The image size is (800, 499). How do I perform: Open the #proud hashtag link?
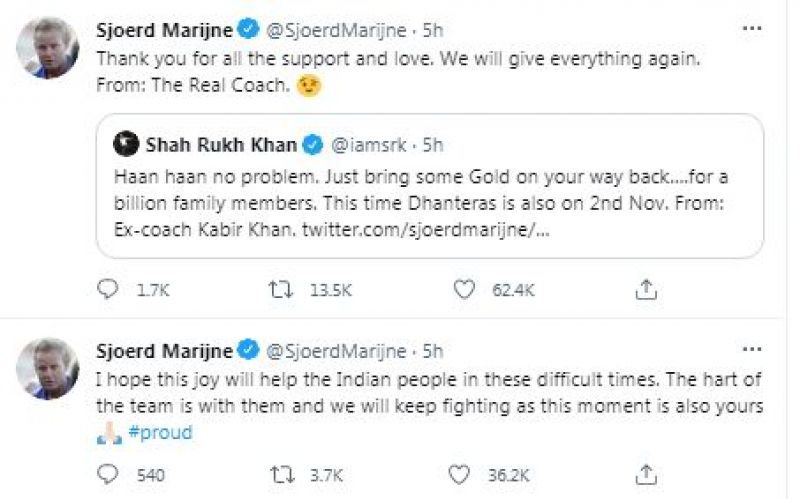coord(160,433)
